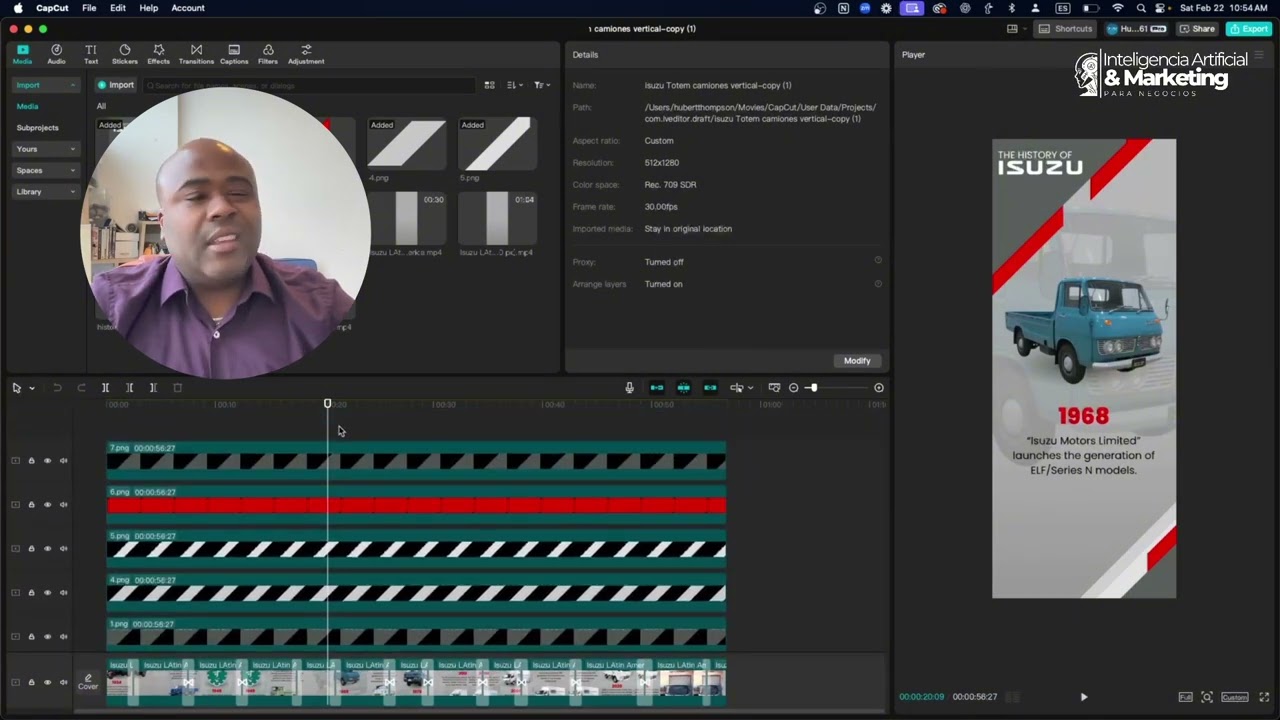Mute the 1.png track speaker icon
1280x720 pixels.
[63, 637]
